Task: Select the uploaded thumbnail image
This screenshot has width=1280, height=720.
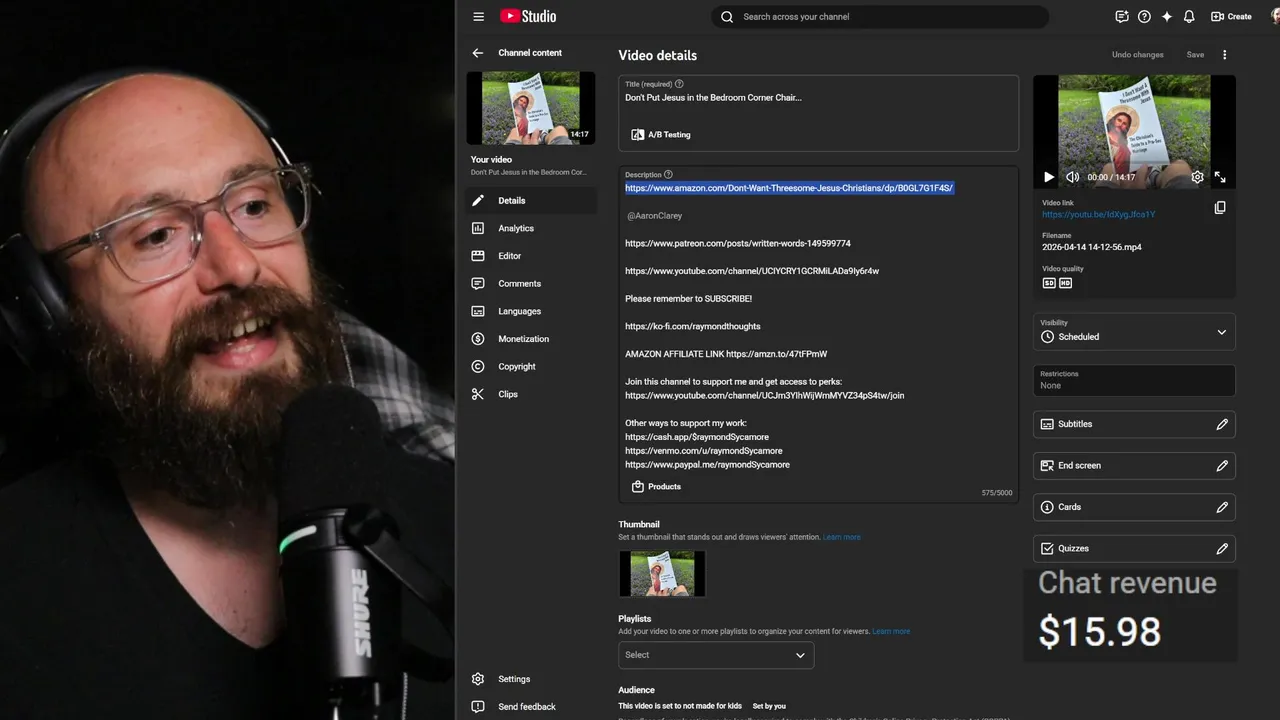Action: tap(662, 574)
